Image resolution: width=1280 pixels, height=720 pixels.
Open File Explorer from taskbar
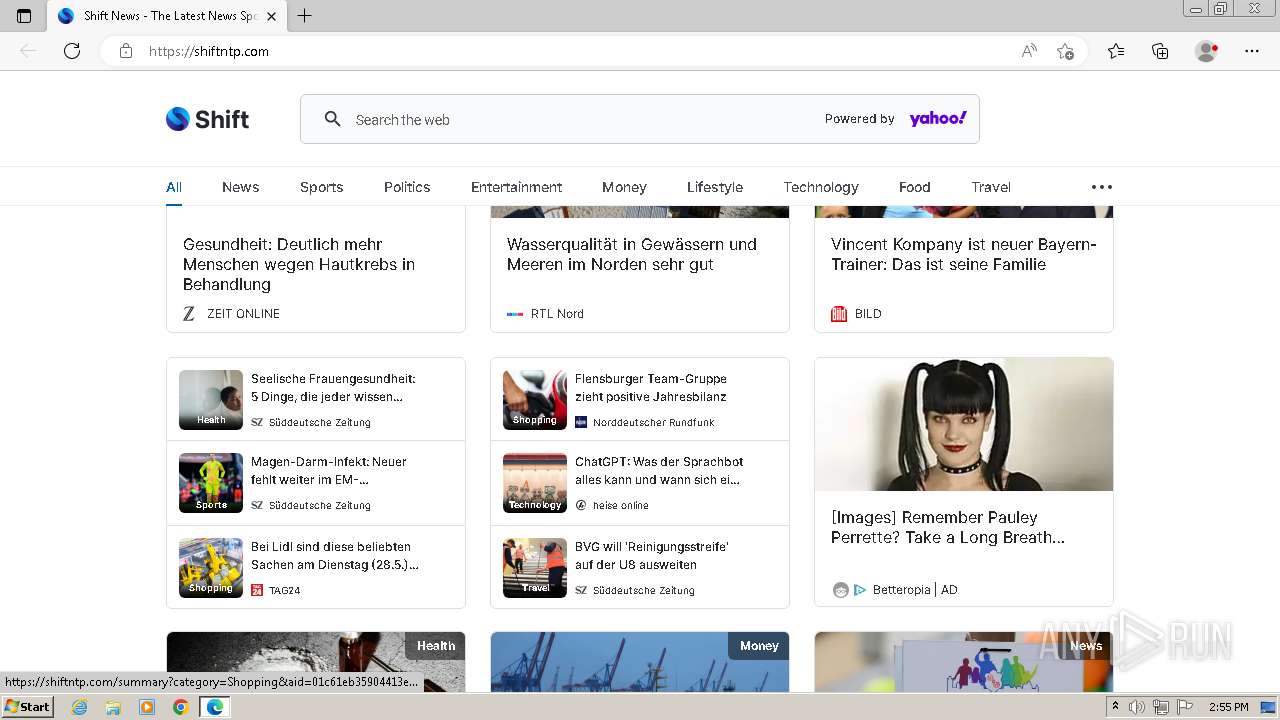click(113, 707)
